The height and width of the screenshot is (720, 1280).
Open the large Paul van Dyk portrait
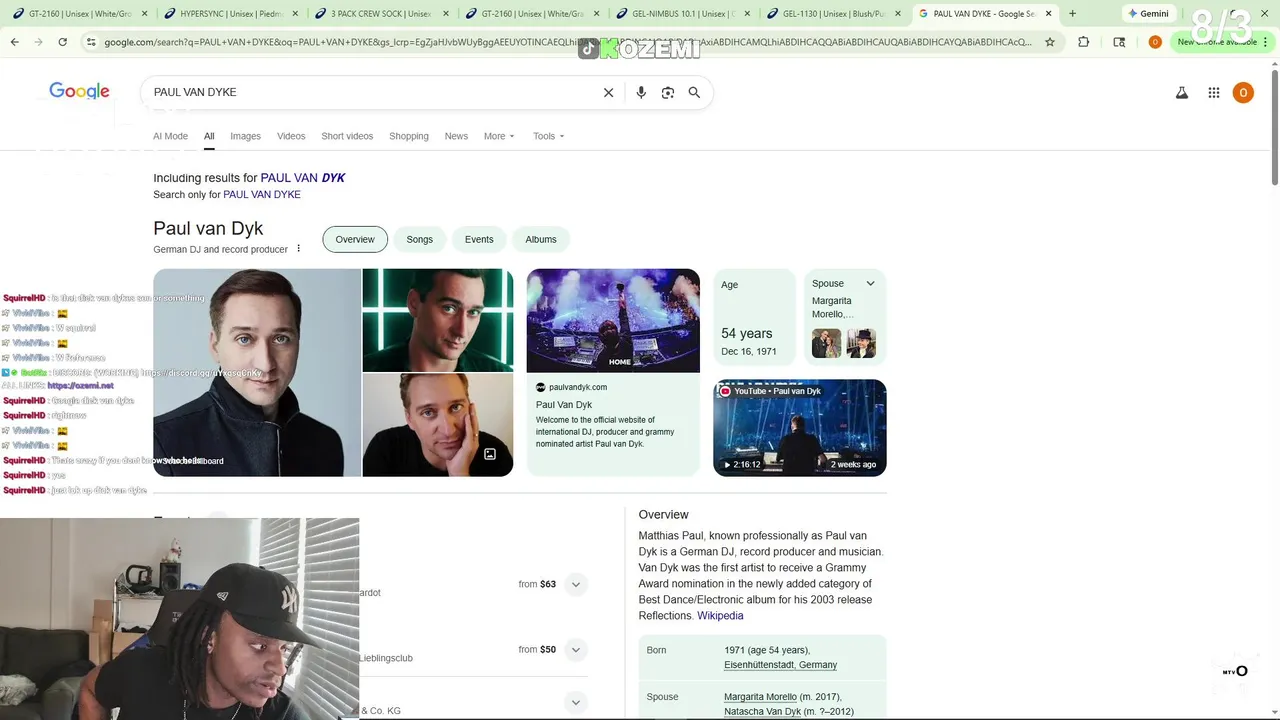pos(257,372)
